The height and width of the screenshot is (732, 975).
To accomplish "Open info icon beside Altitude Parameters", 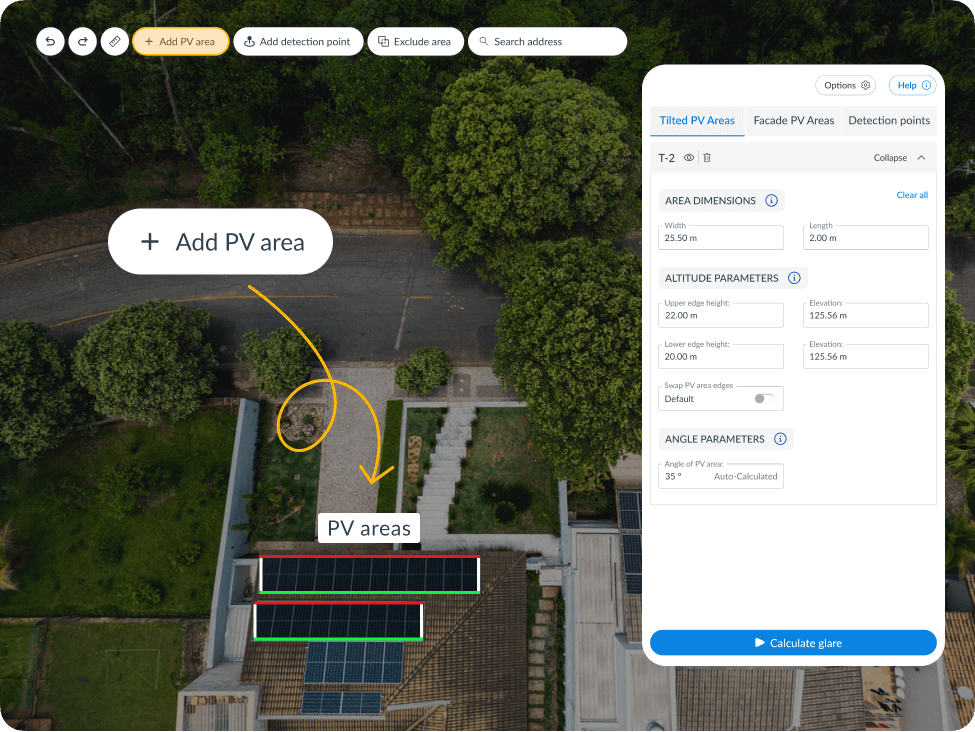I will 794,278.
